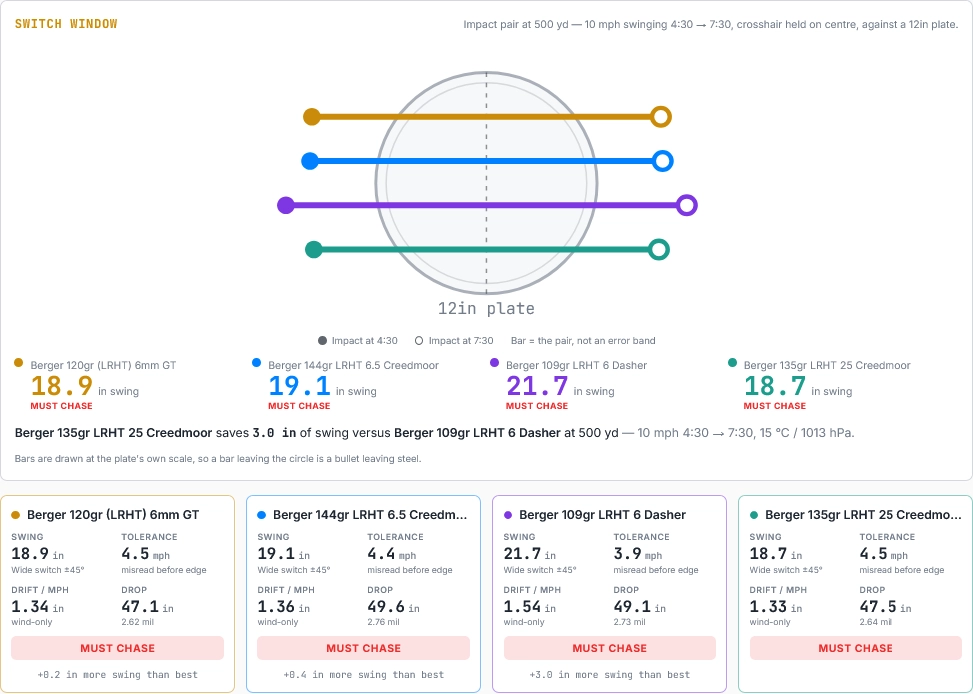Click drift value '1.34 in' in the 6mm GT card
The height and width of the screenshot is (694, 973).
(37, 606)
